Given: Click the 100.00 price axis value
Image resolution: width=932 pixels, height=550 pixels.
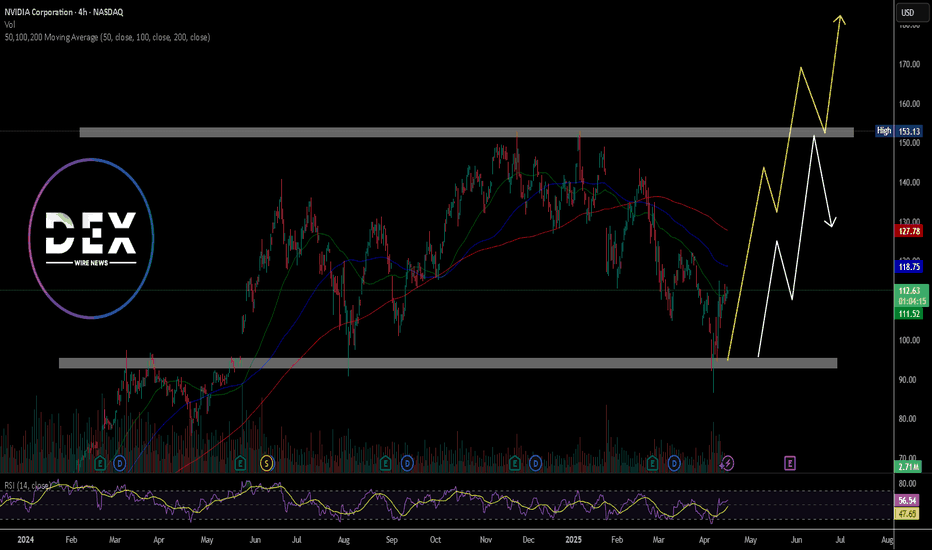Looking at the screenshot, I should 909,340.
